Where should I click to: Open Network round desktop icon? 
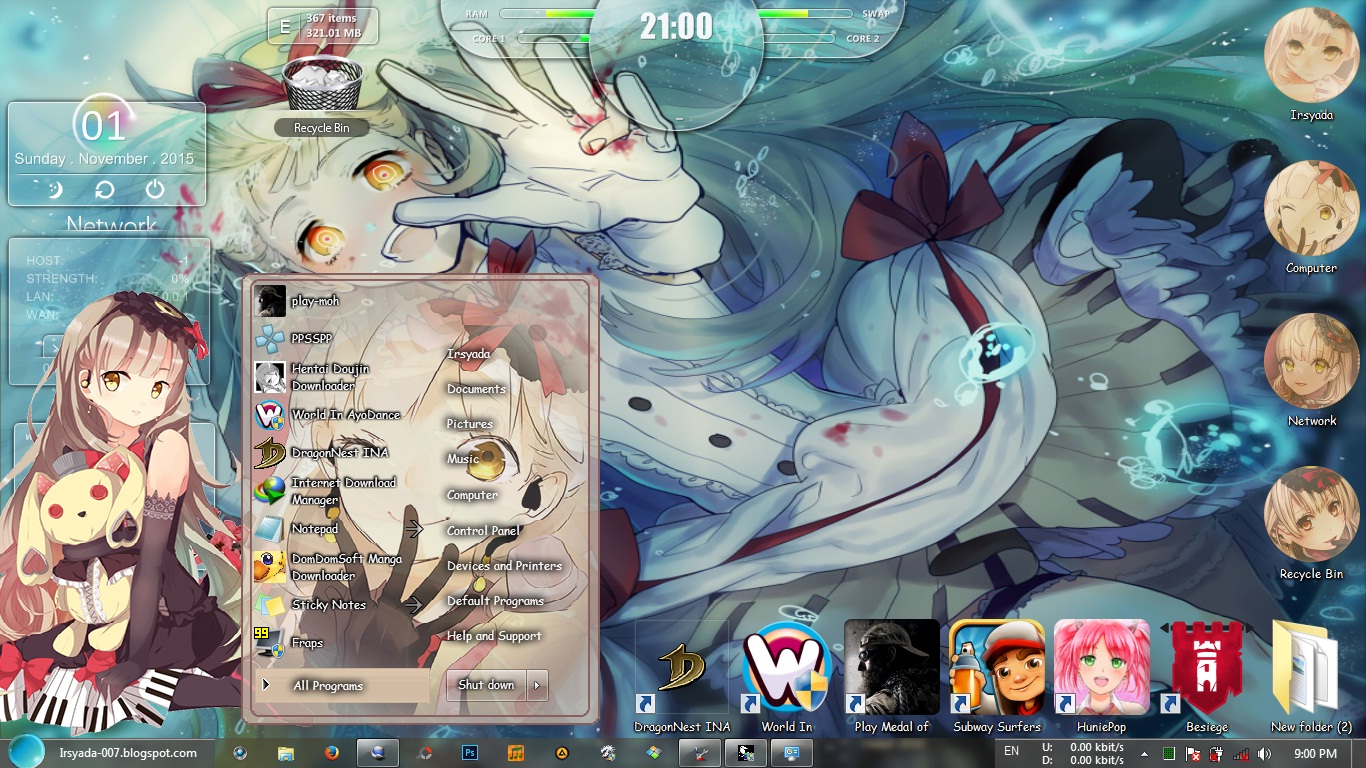coord(1311,370)
